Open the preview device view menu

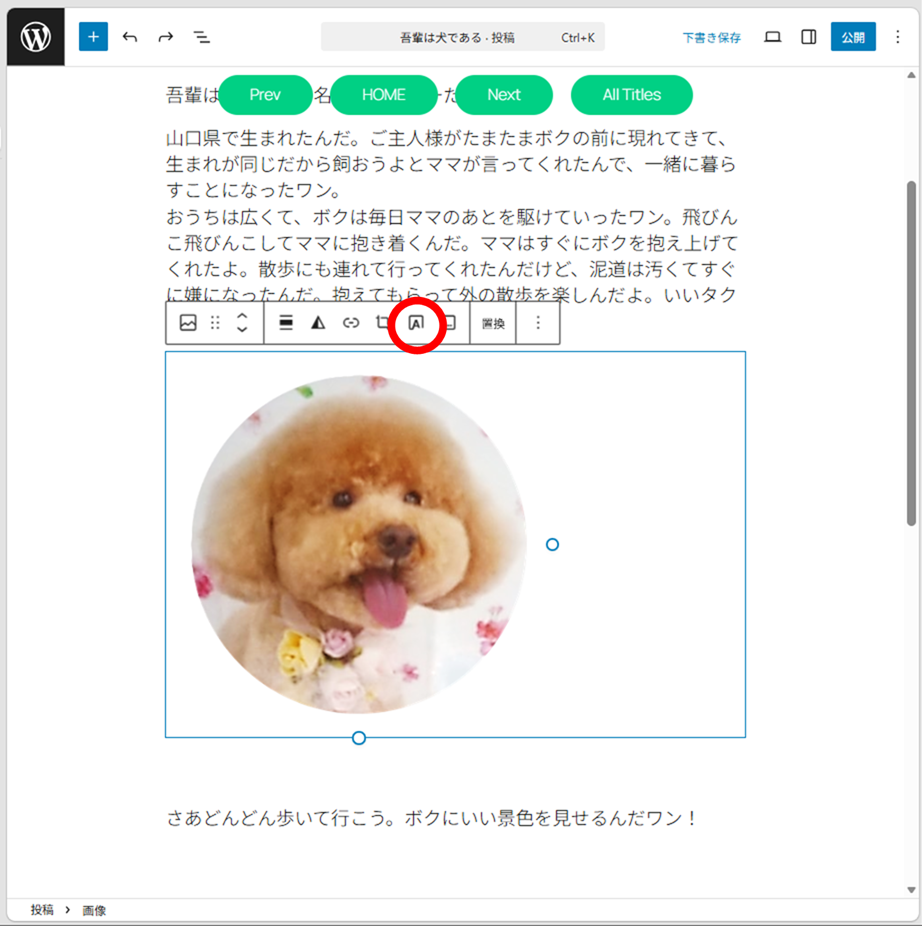(772, 37)
